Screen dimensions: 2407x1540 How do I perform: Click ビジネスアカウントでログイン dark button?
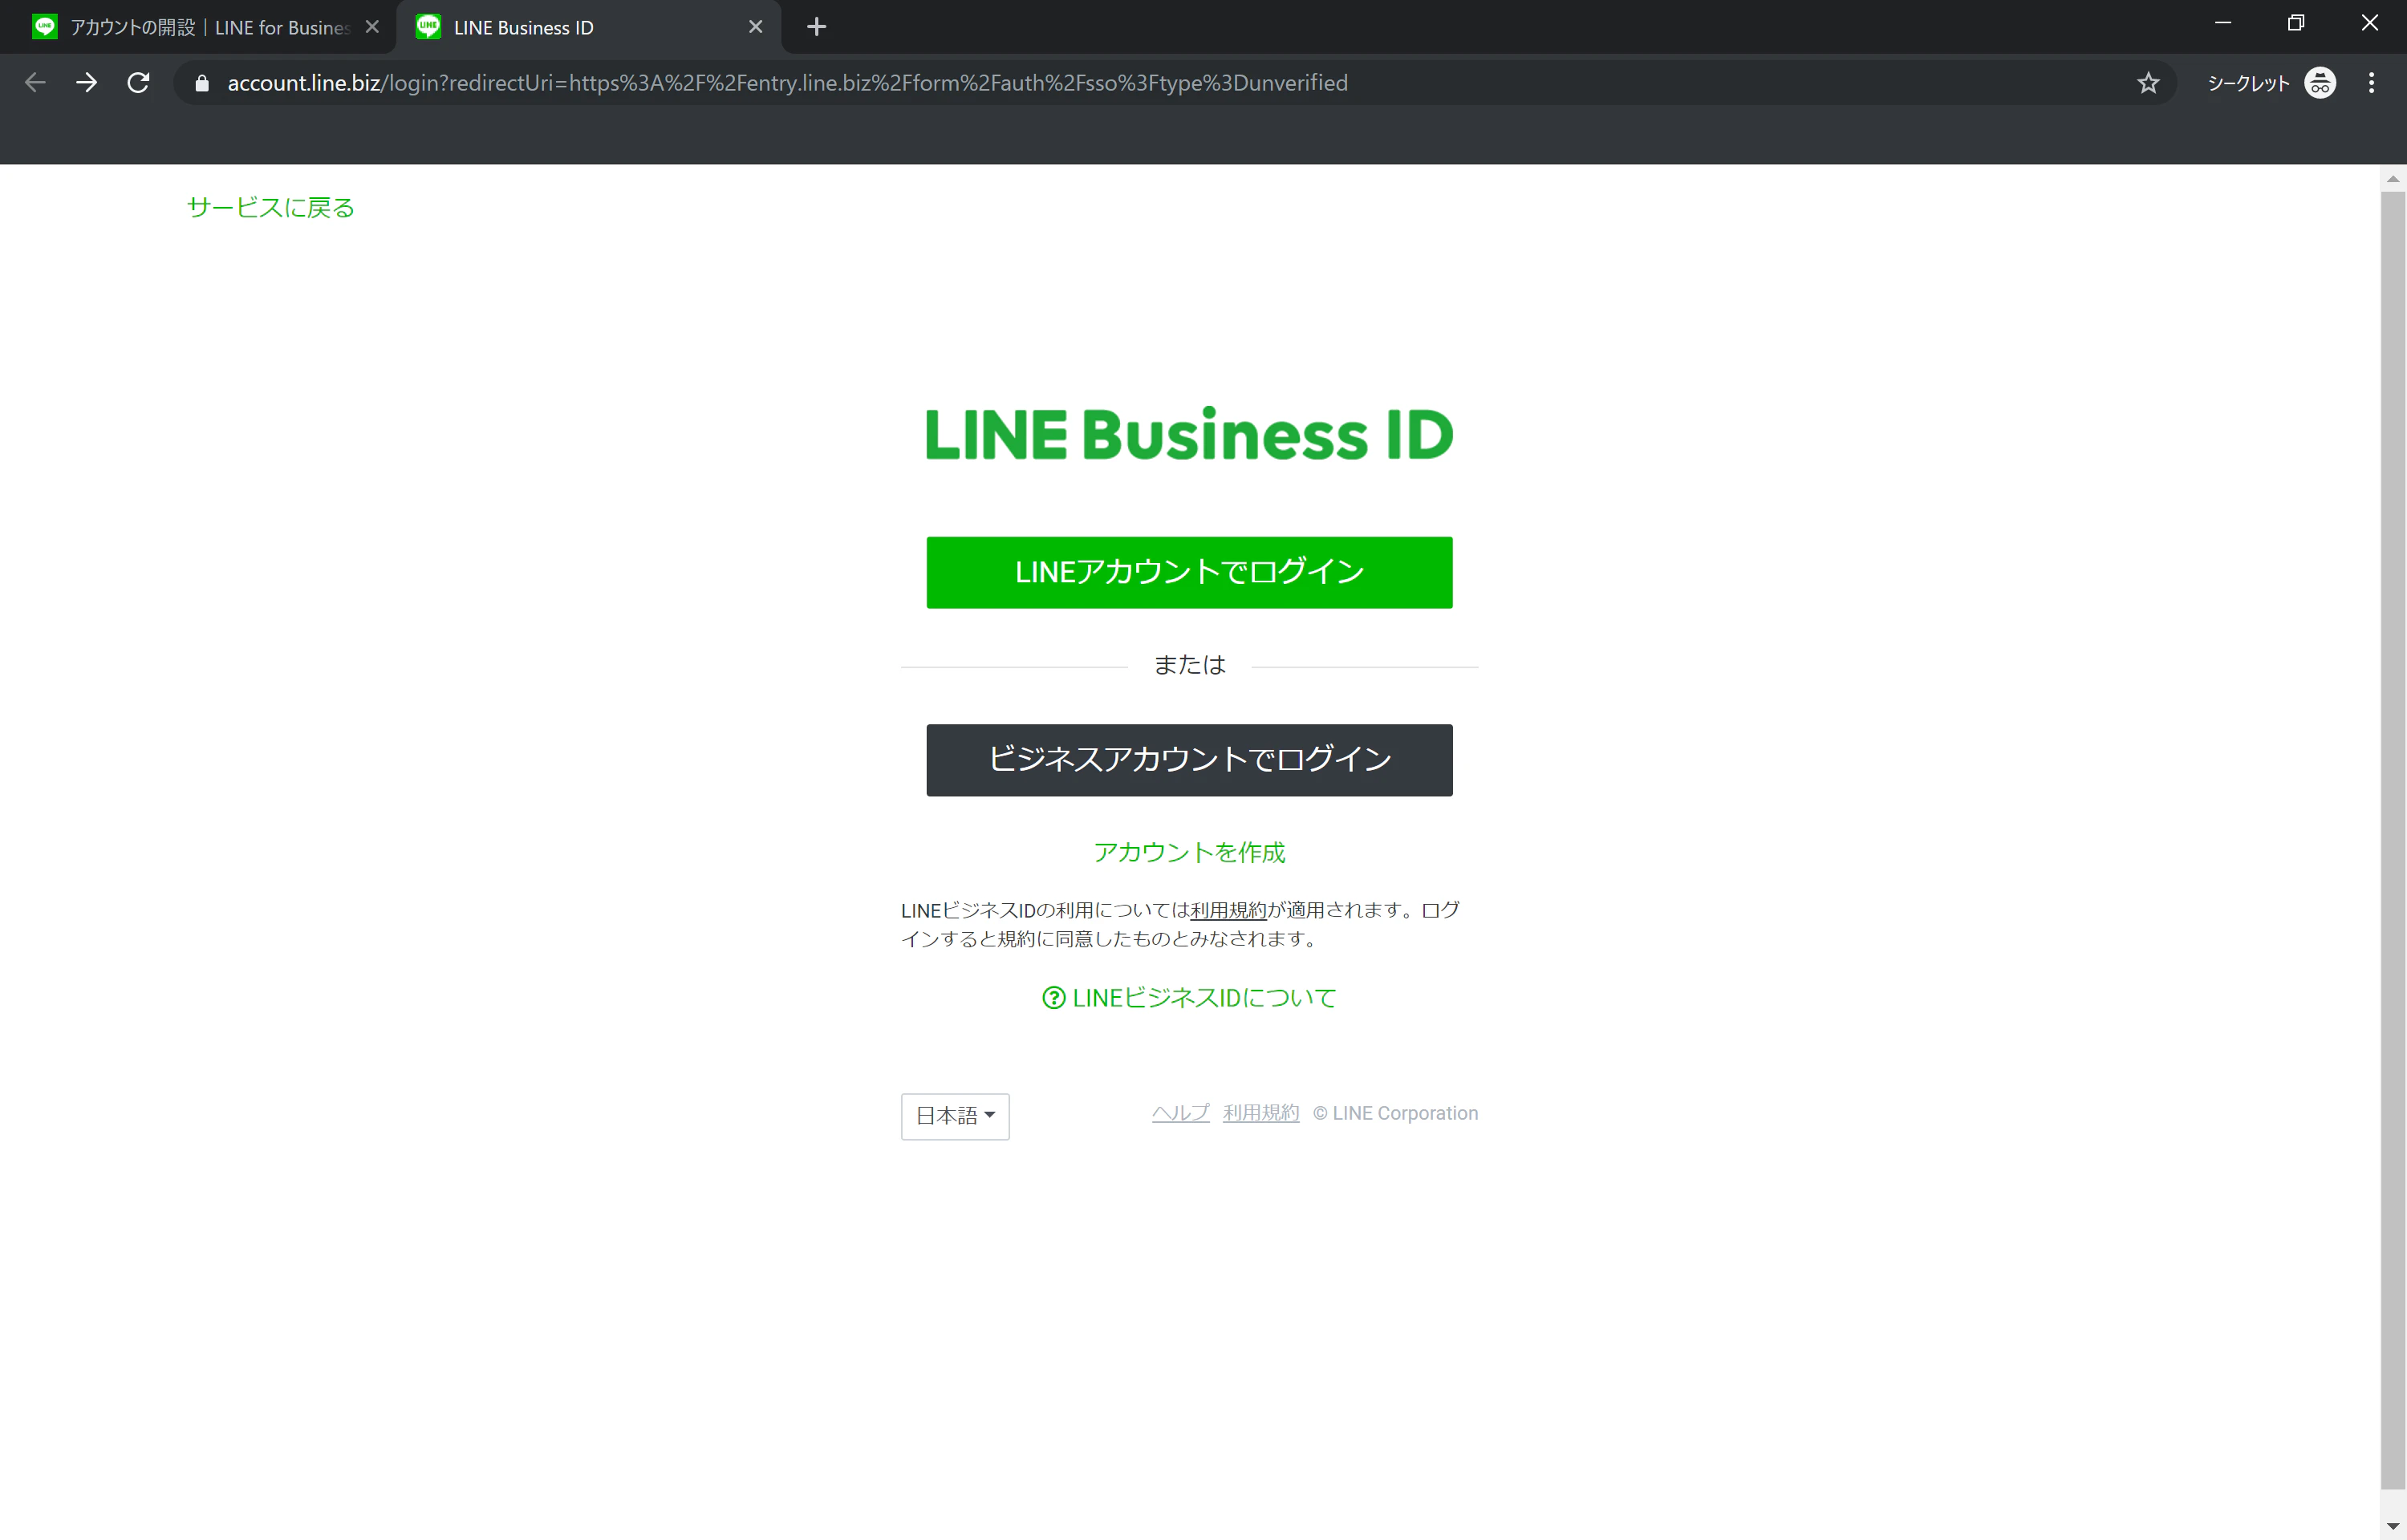[x=1189, y=760]
